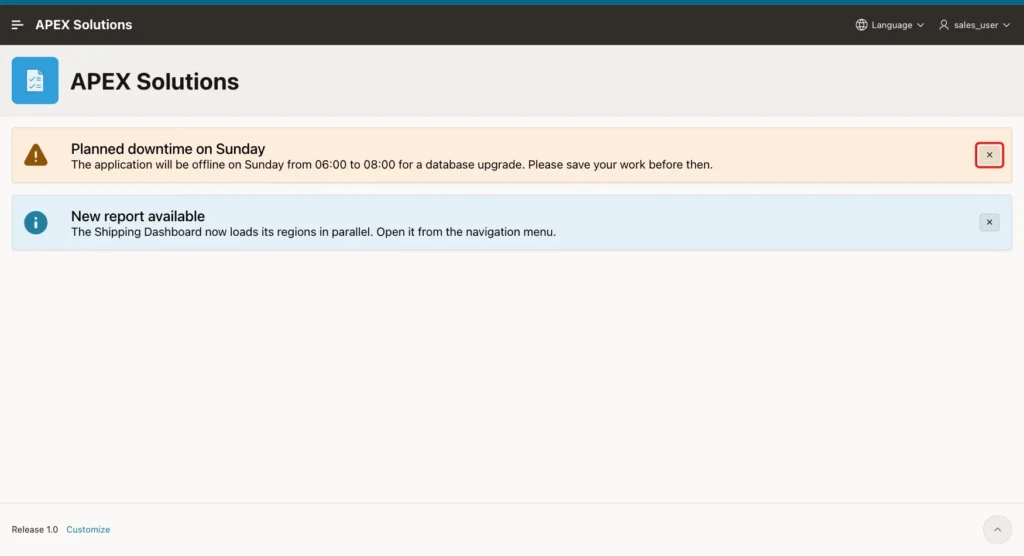Screen dimensions: 1024x556
Task: Click the blue info circle icon
Action: (36, 222)
